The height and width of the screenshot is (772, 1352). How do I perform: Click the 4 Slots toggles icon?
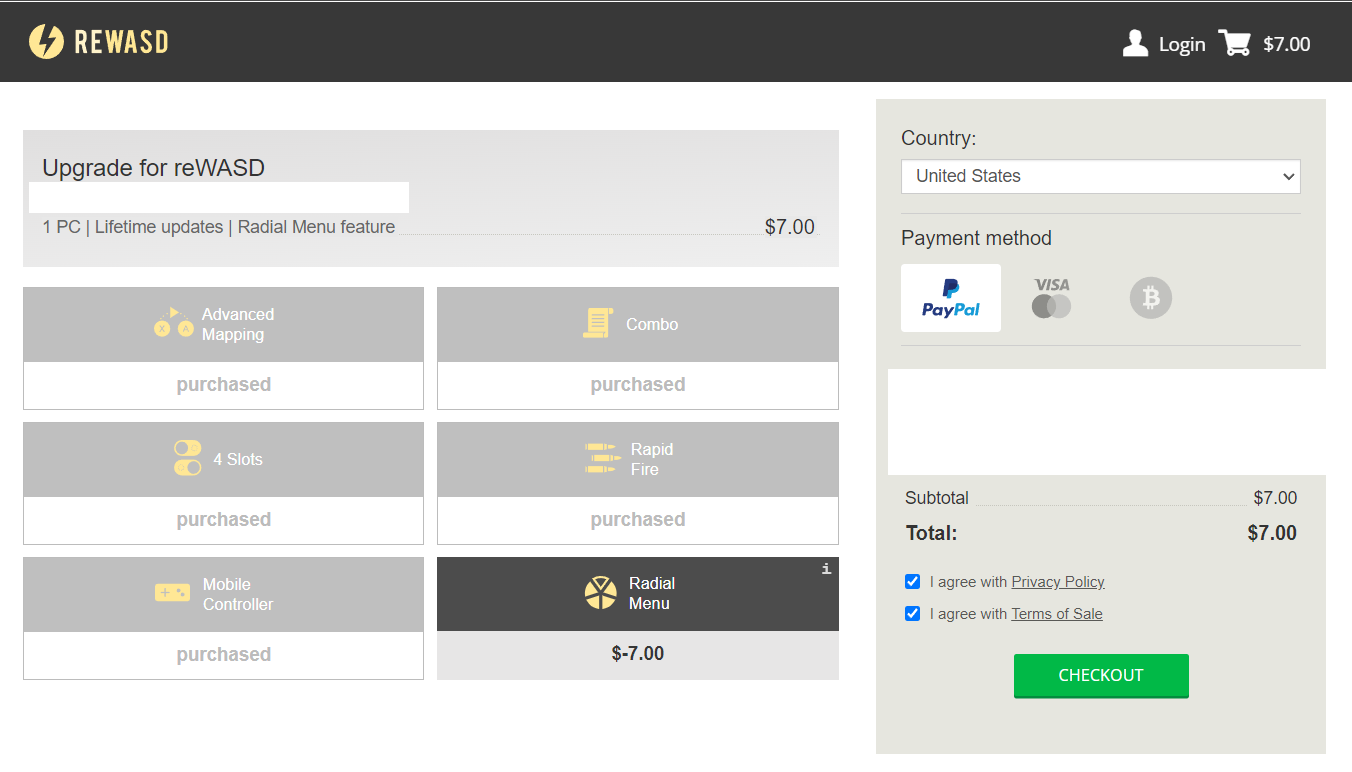click(187, 458)
